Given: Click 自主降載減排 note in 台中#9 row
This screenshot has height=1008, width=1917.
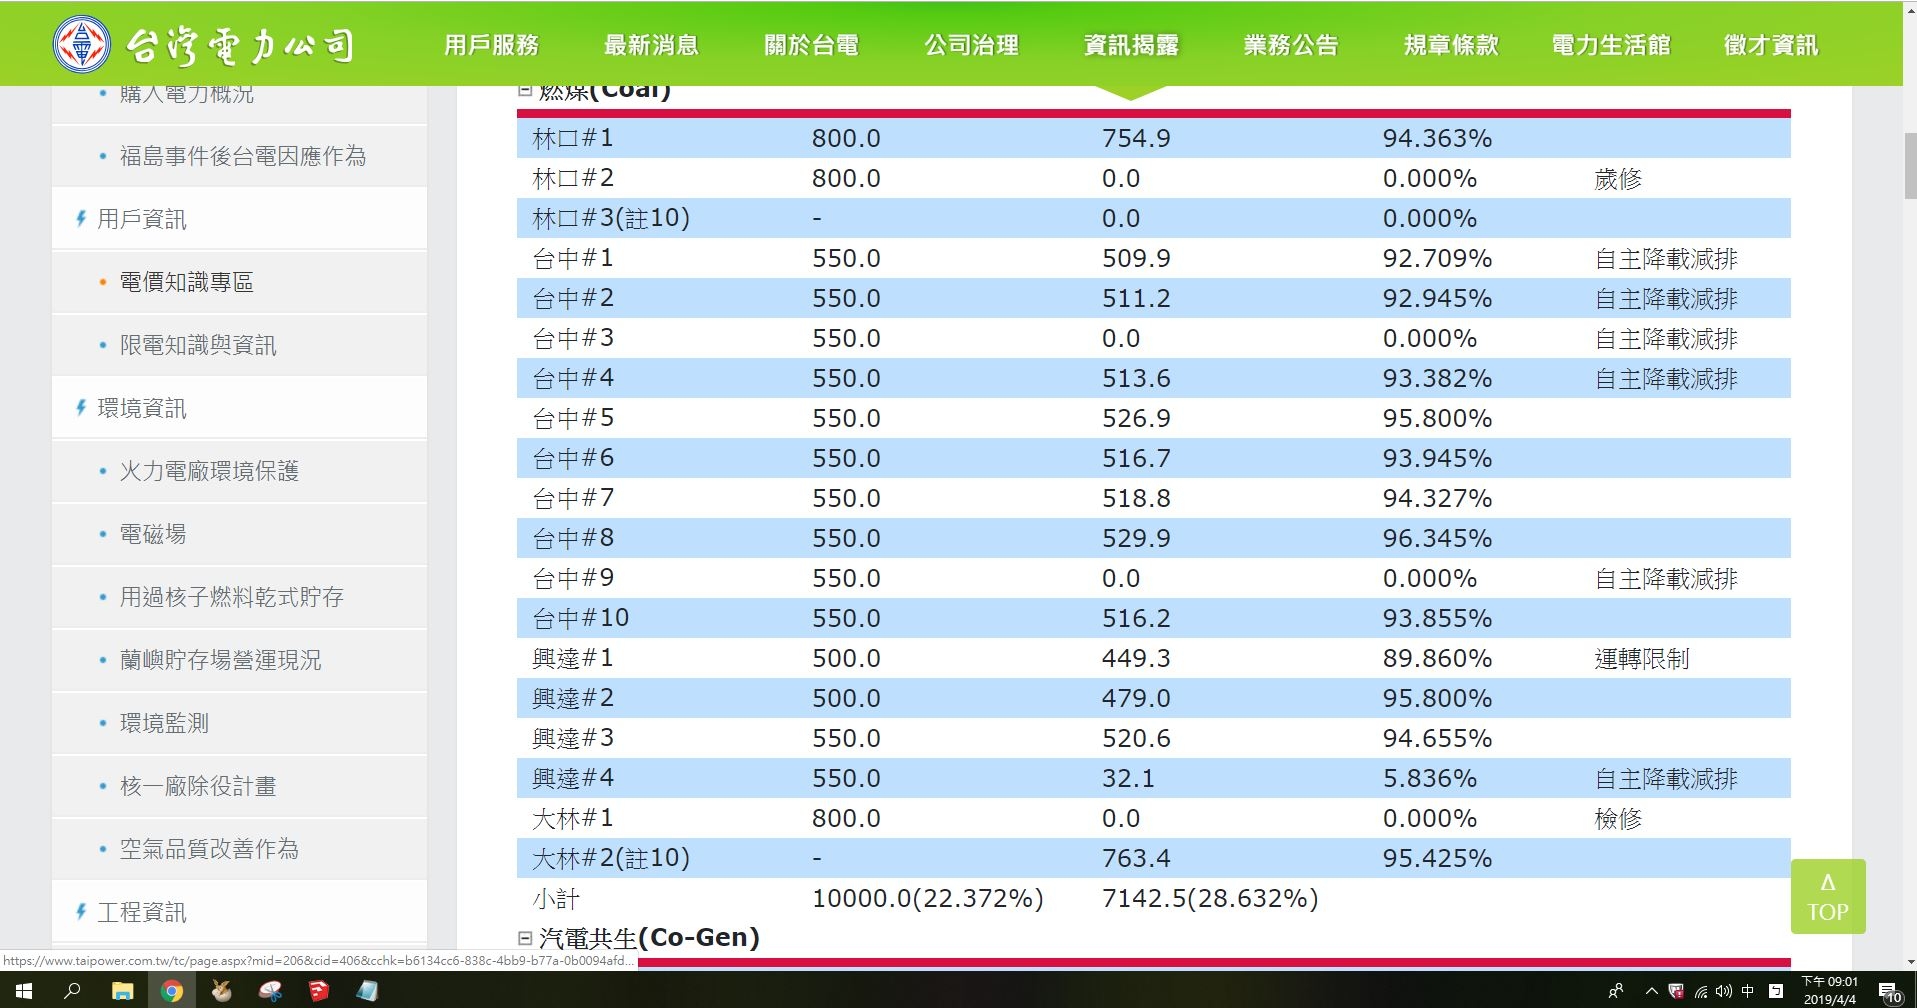Looking at the screenshot, I should click(1666, 579).
